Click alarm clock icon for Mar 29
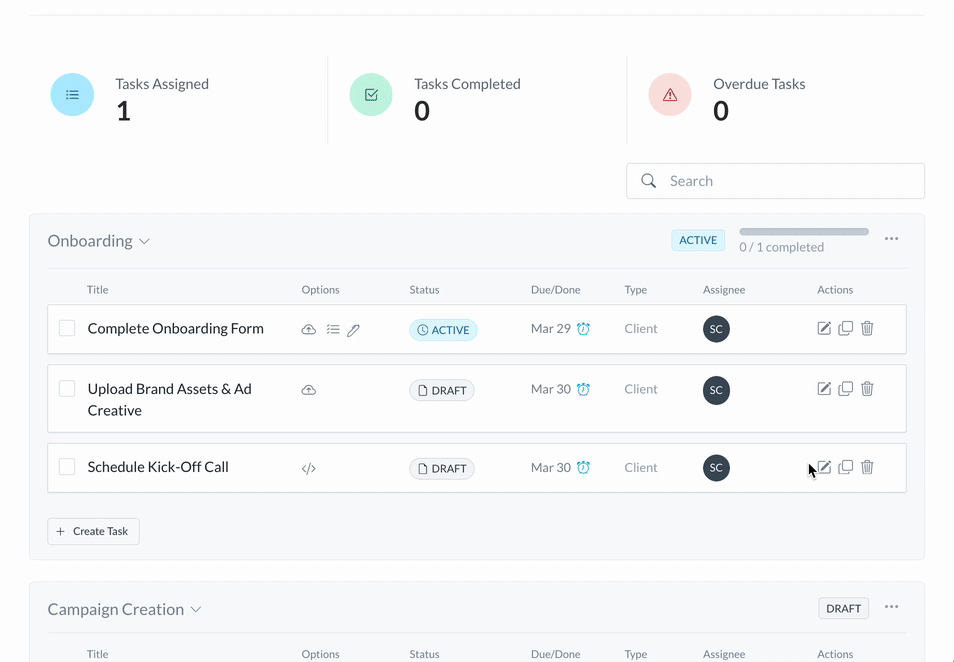954x662 pixels. 584,329
